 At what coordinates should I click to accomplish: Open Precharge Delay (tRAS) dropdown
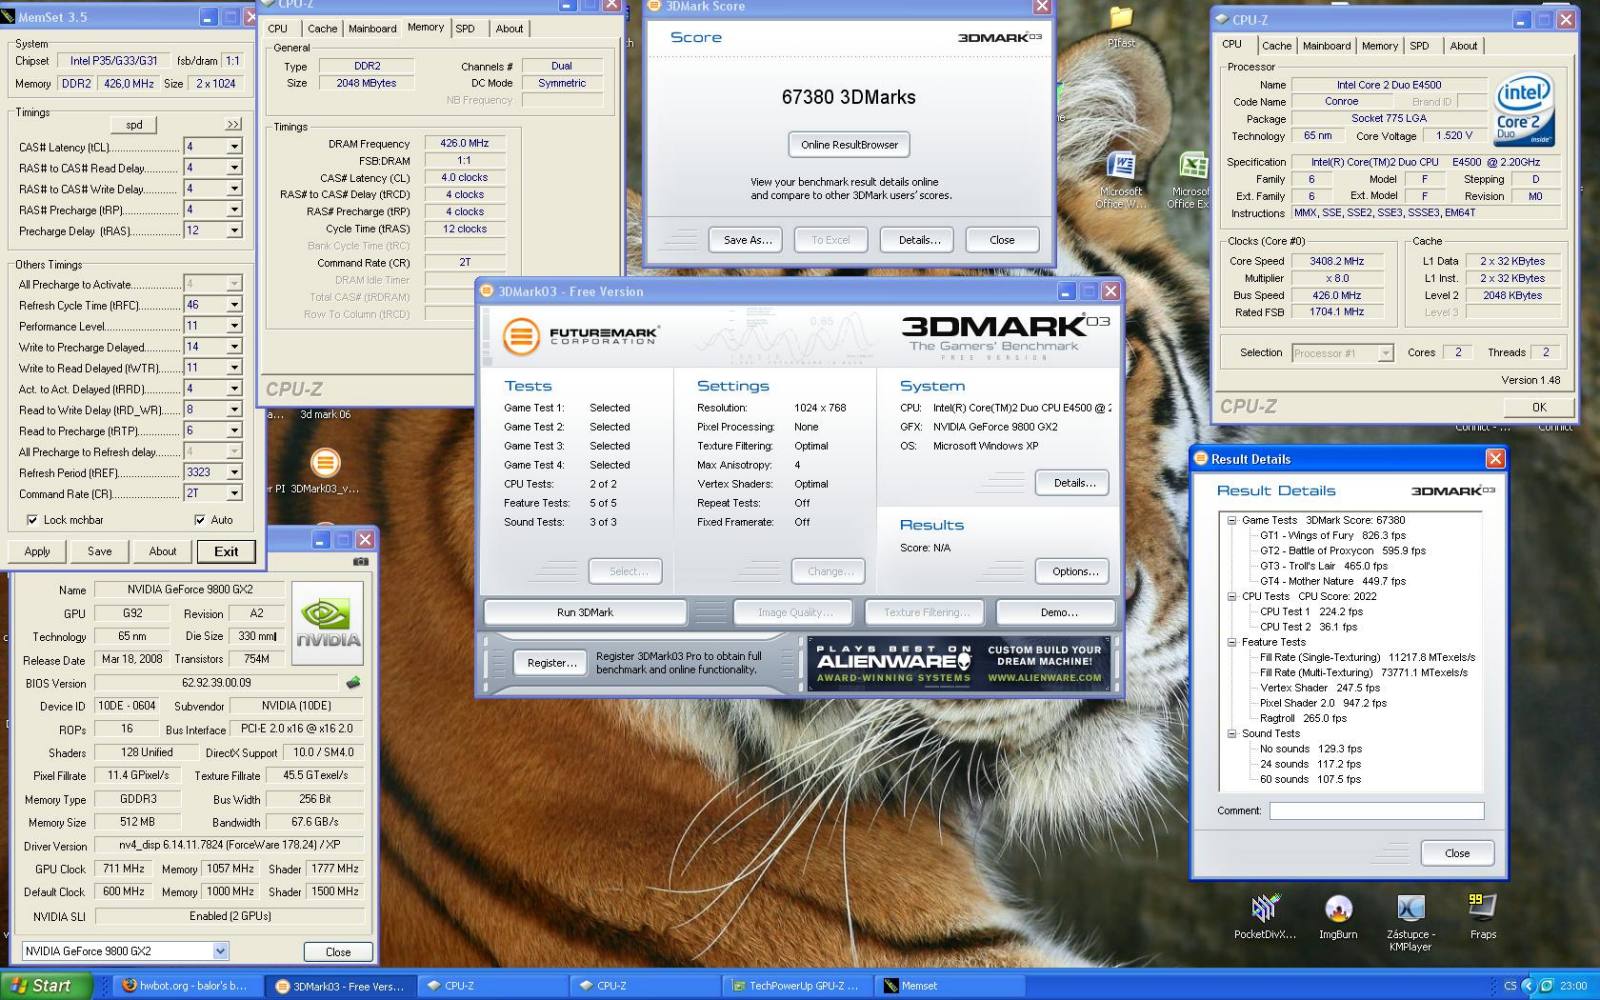(x=234, y=231)
